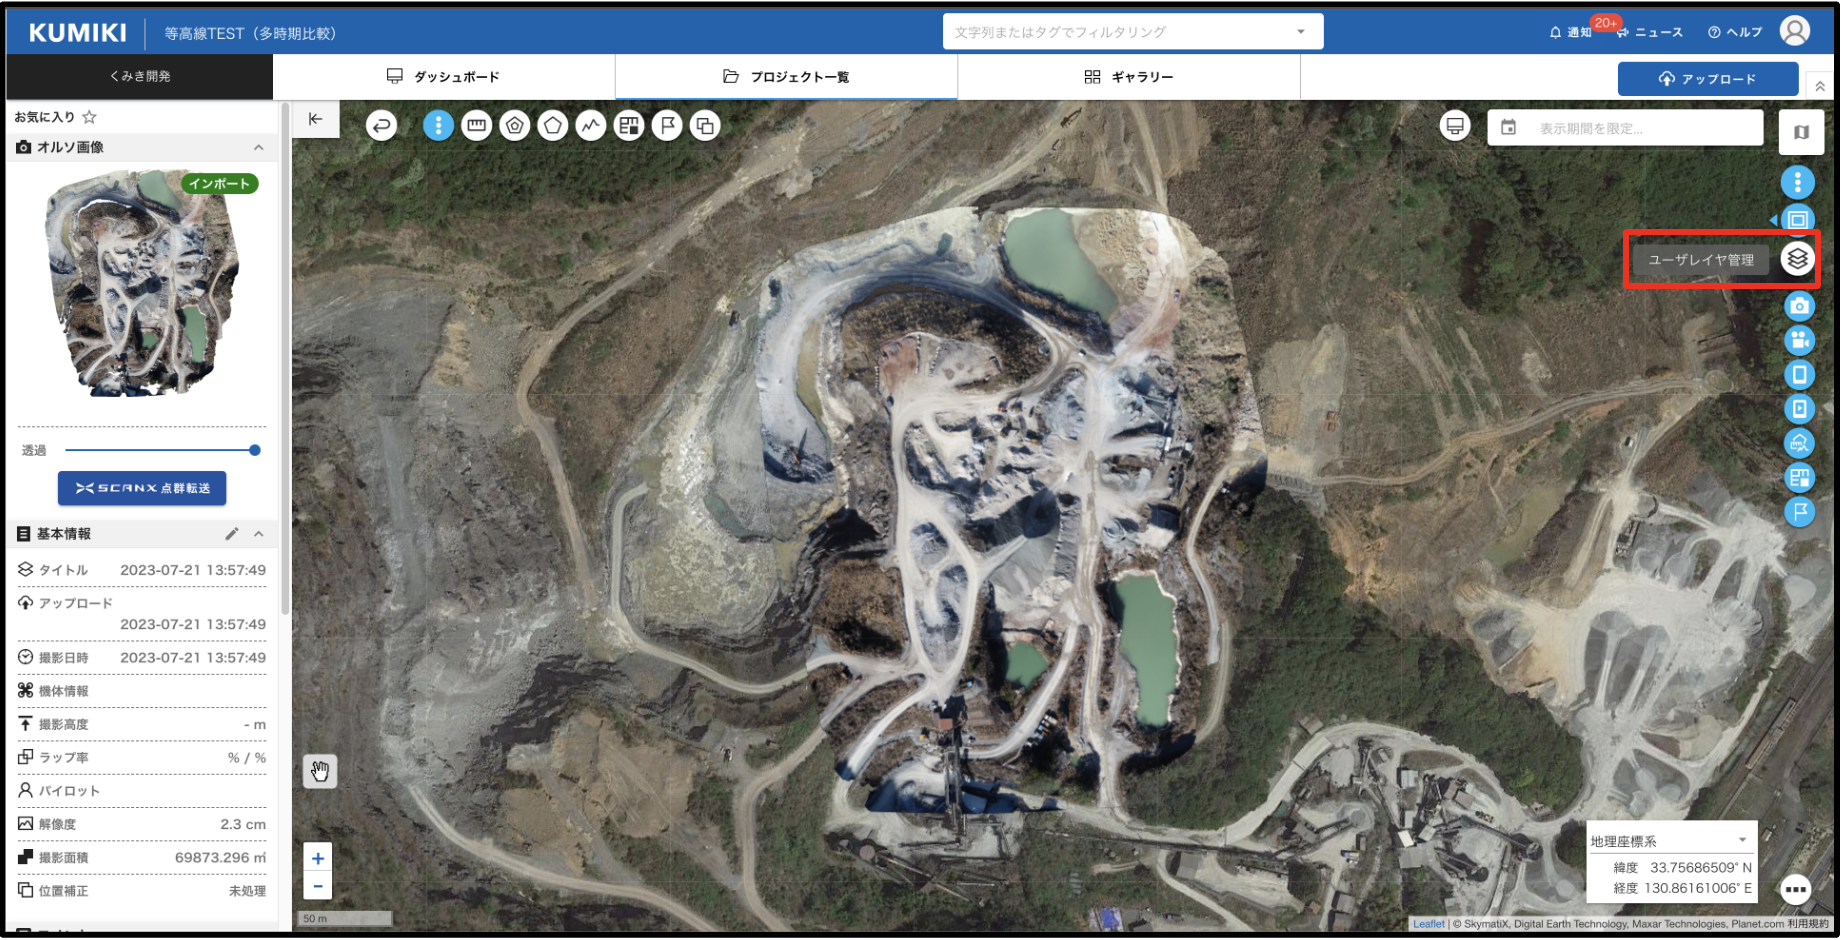Open the tag filter dropdown arrow
The height and width of the screenshot is (940, 1848).
(x=1301, y=32)
